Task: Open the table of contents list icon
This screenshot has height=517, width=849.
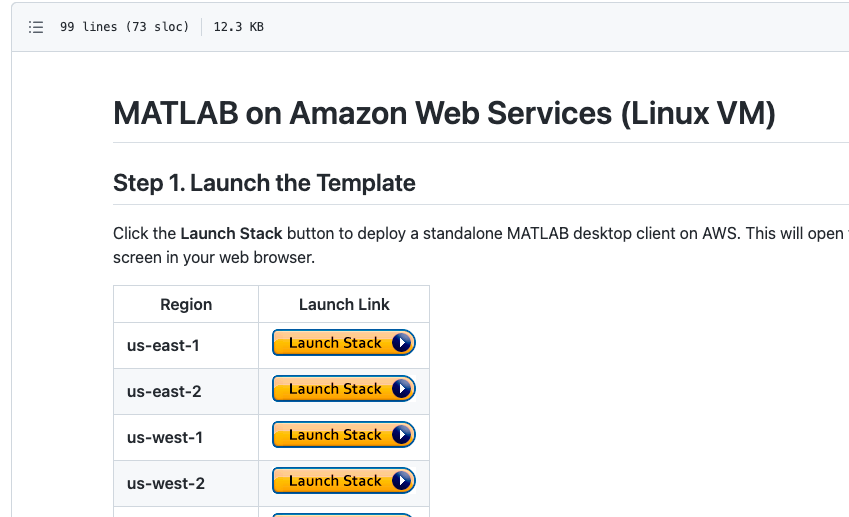Action: click(x=36, y=27)
